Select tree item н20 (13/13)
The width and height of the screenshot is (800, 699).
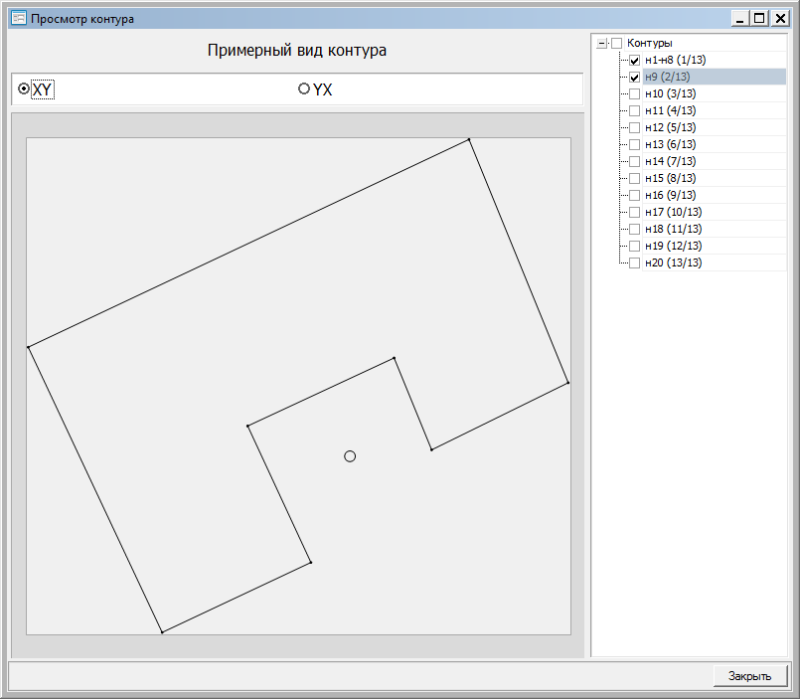[x=673, y=263]
